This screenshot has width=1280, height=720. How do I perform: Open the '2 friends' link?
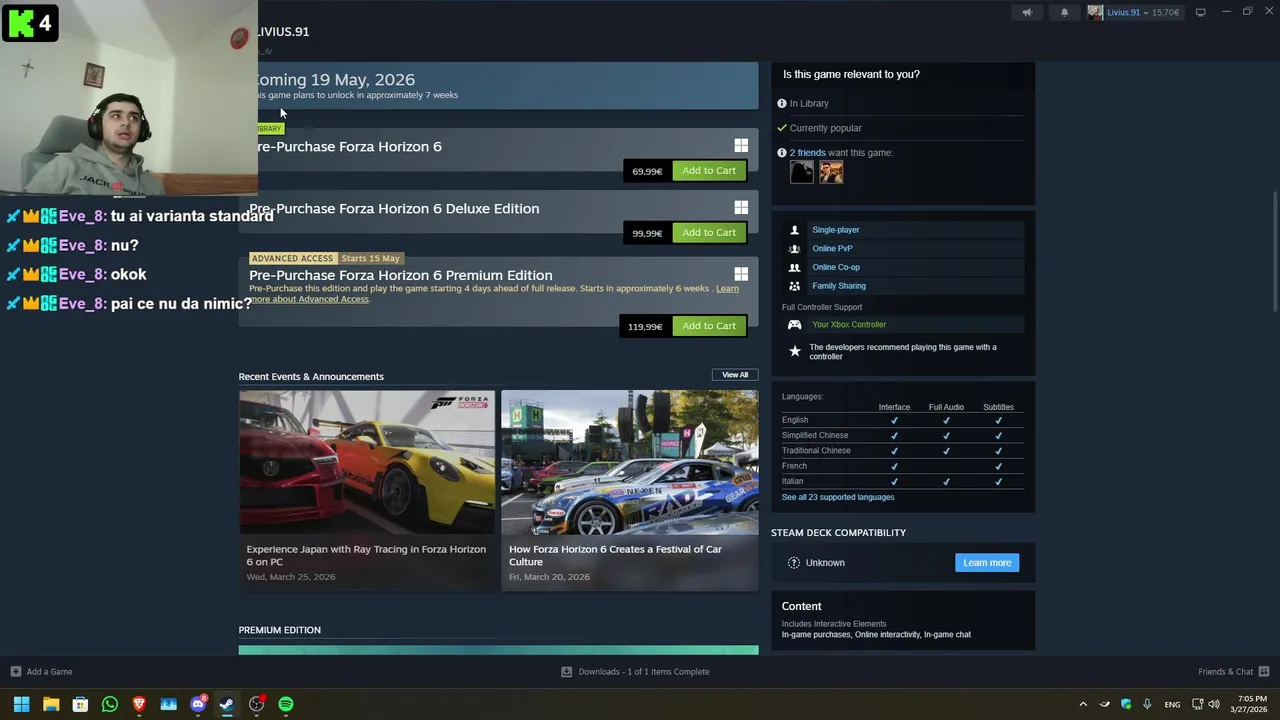coord(808,153)
